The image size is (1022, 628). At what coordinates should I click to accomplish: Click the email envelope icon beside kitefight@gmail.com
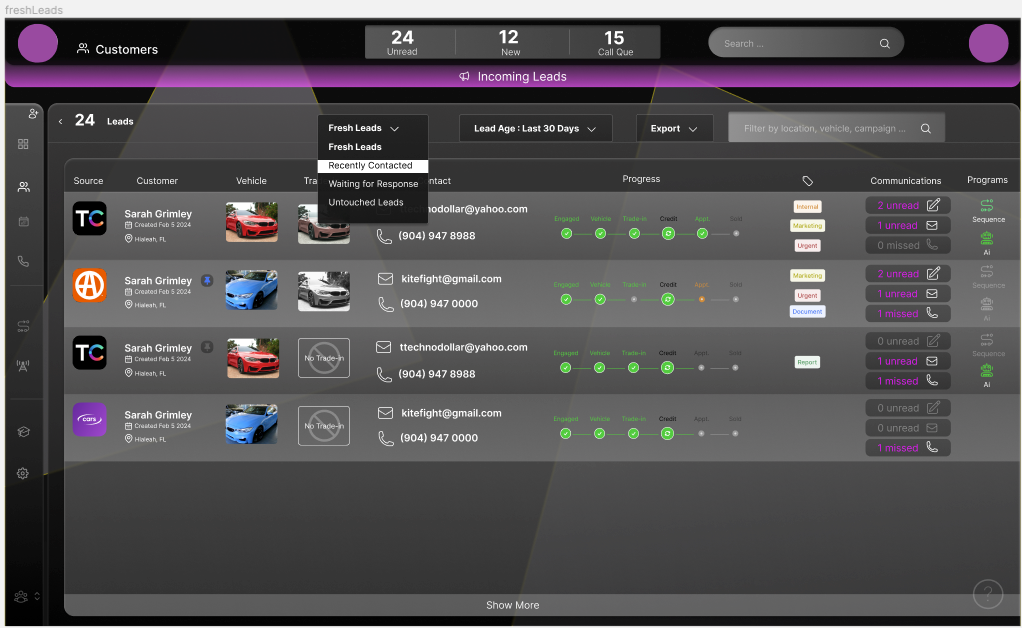(384, 278)
